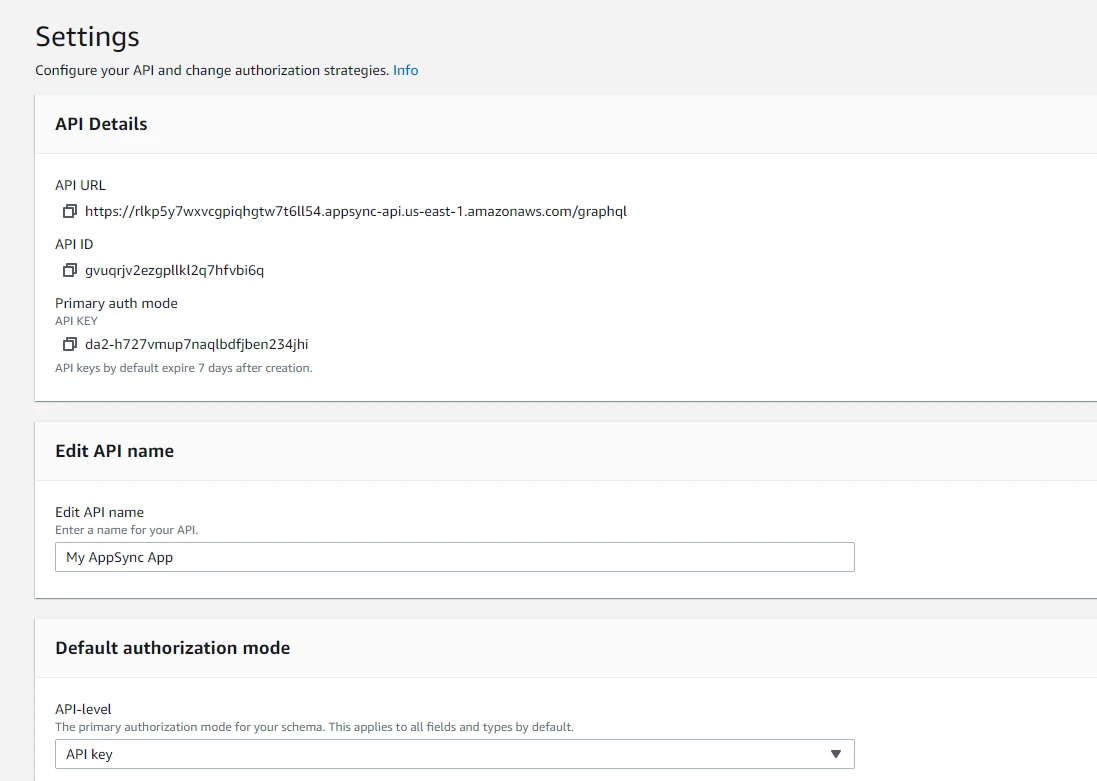This screenshot has height=781, width=1097.
Task: Click the Edit API name section header
Action: 114,451
